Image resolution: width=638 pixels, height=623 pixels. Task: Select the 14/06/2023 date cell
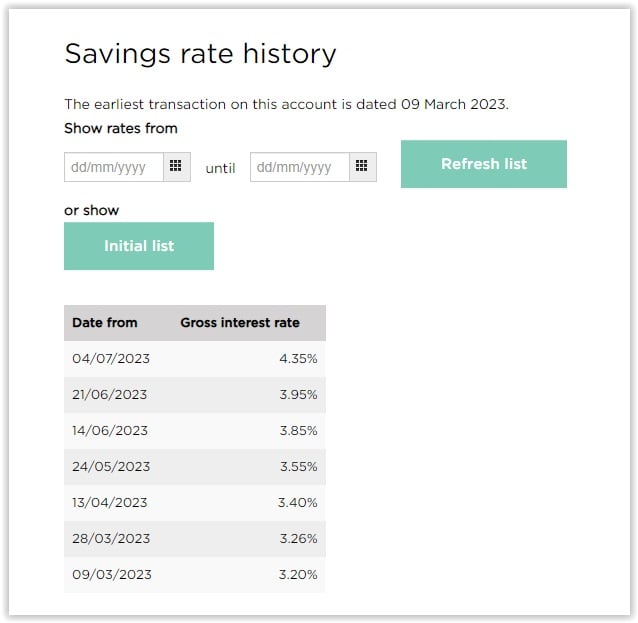click(110, 430)
